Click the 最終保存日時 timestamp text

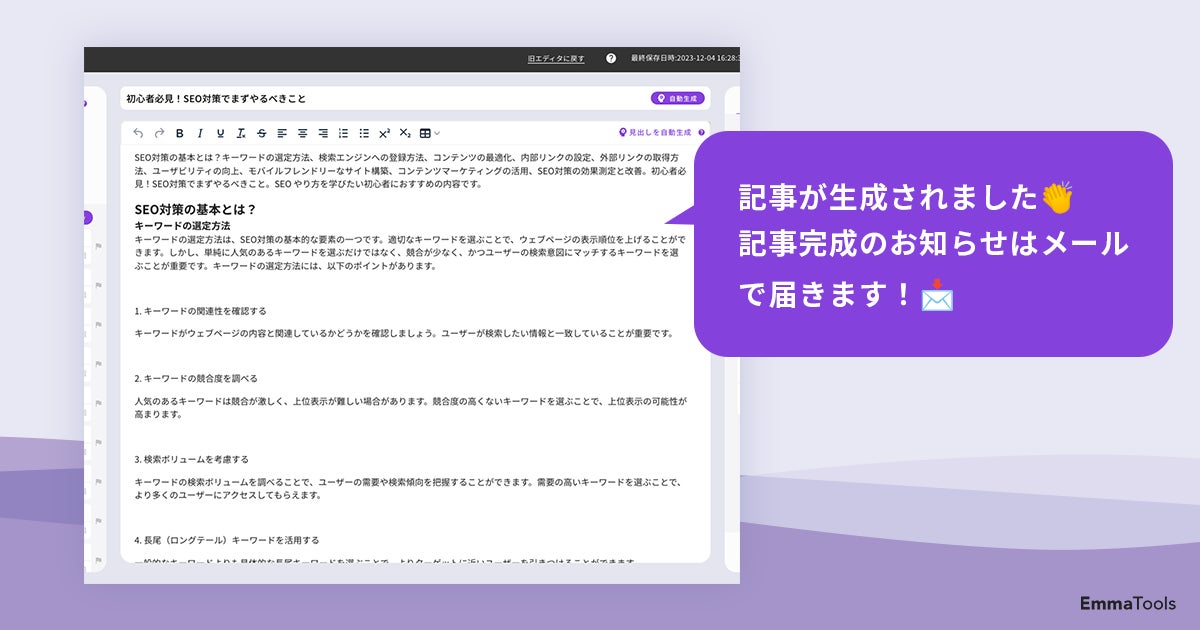click(x=685, y=58)
